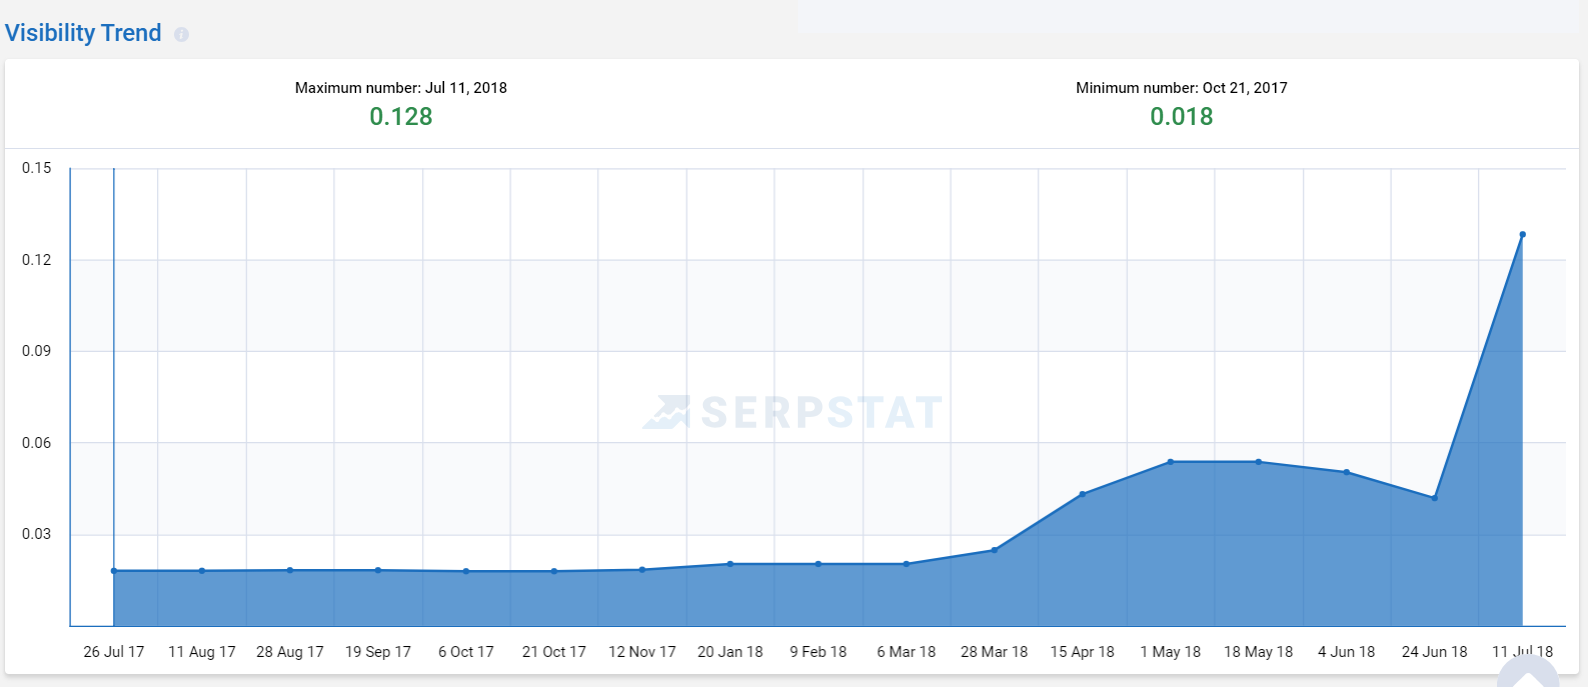
Task: Pick the chart data point for 1 May 18
Action: pos(1170,462)
